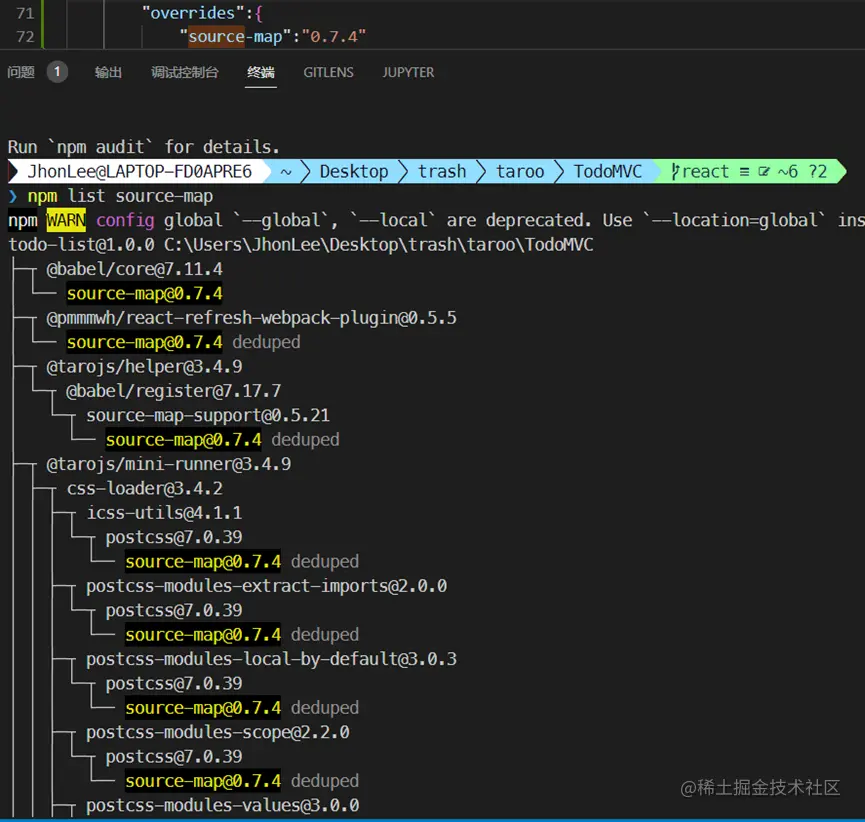Click deduped label beside react-refresh source-map
Image resolution: width=865 pixels, height=822 pixels.
click(266, 342)
